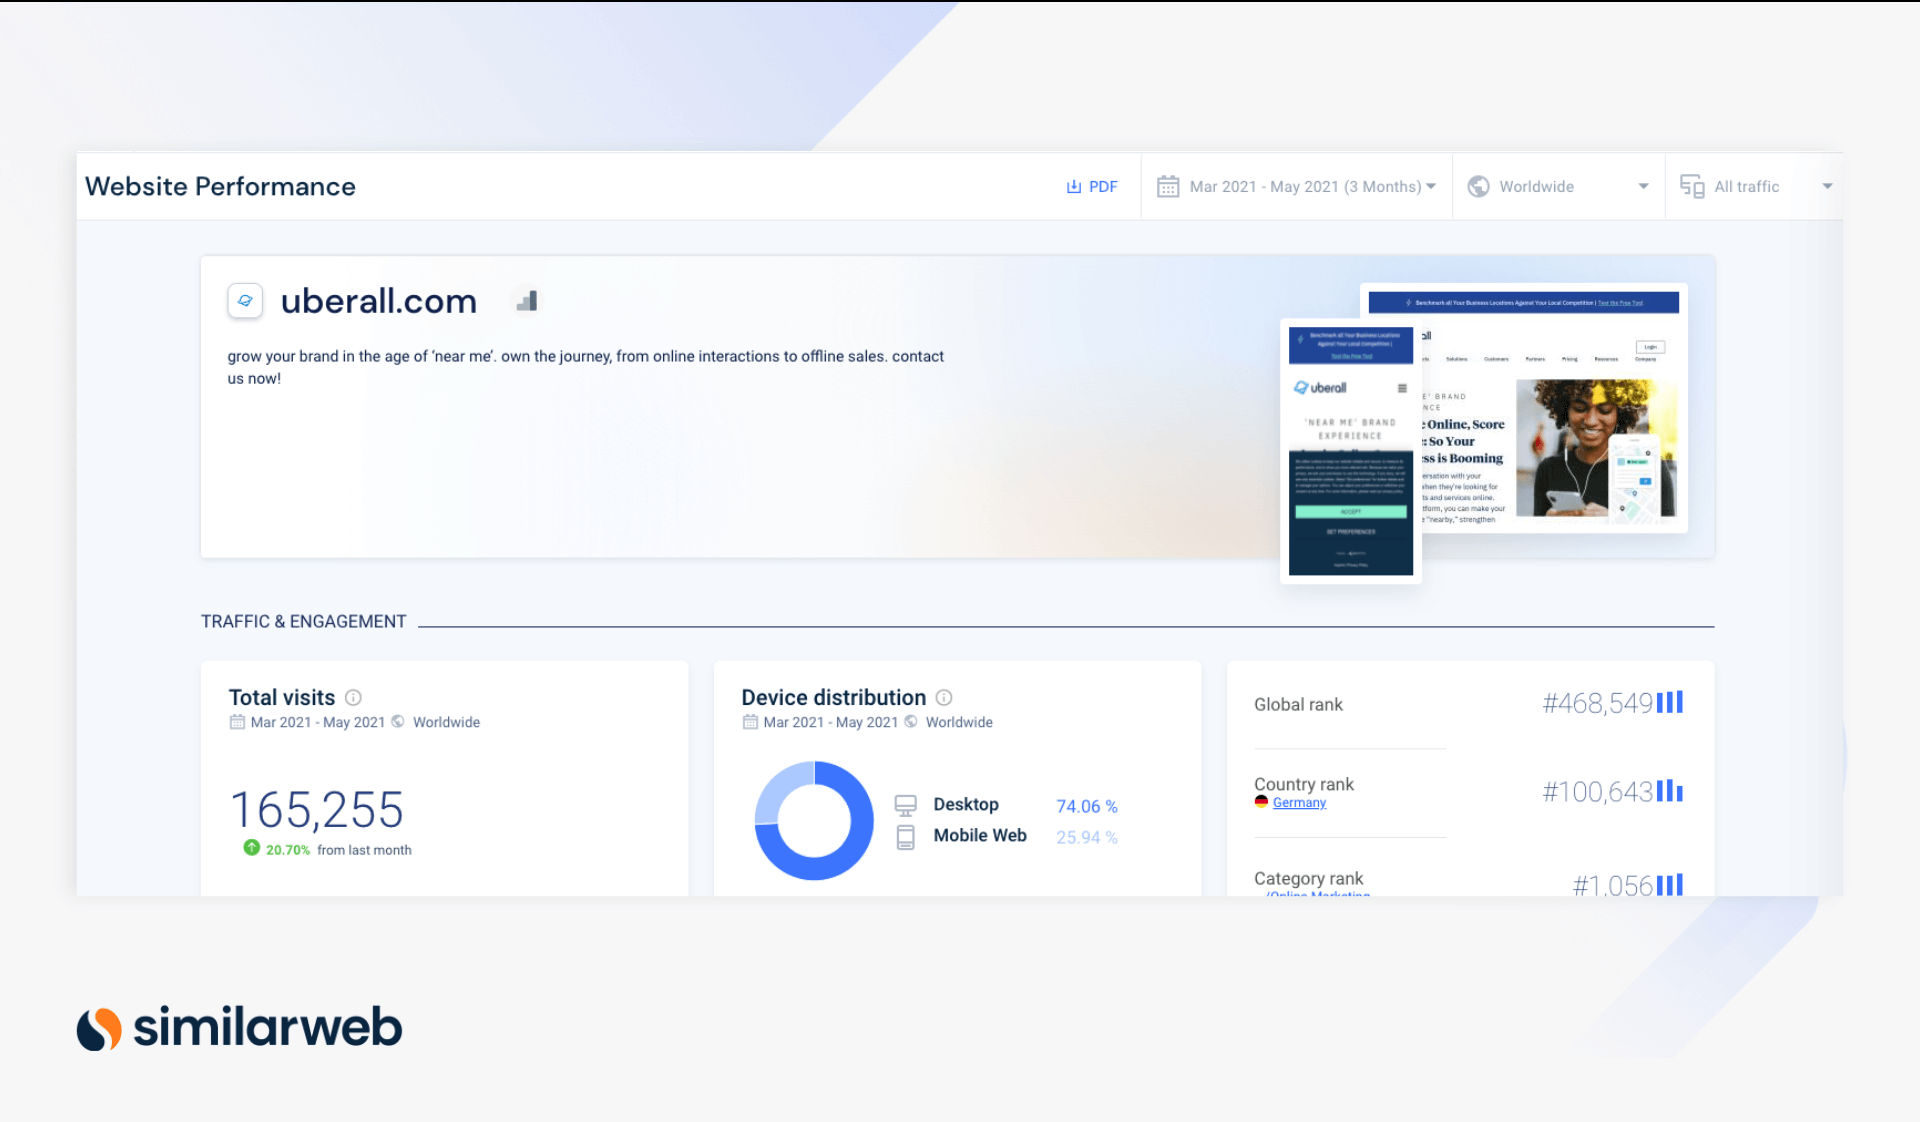1920x1122 pixels.
Task: Click the Online Marketing category link
Action: coord(1318,893)
